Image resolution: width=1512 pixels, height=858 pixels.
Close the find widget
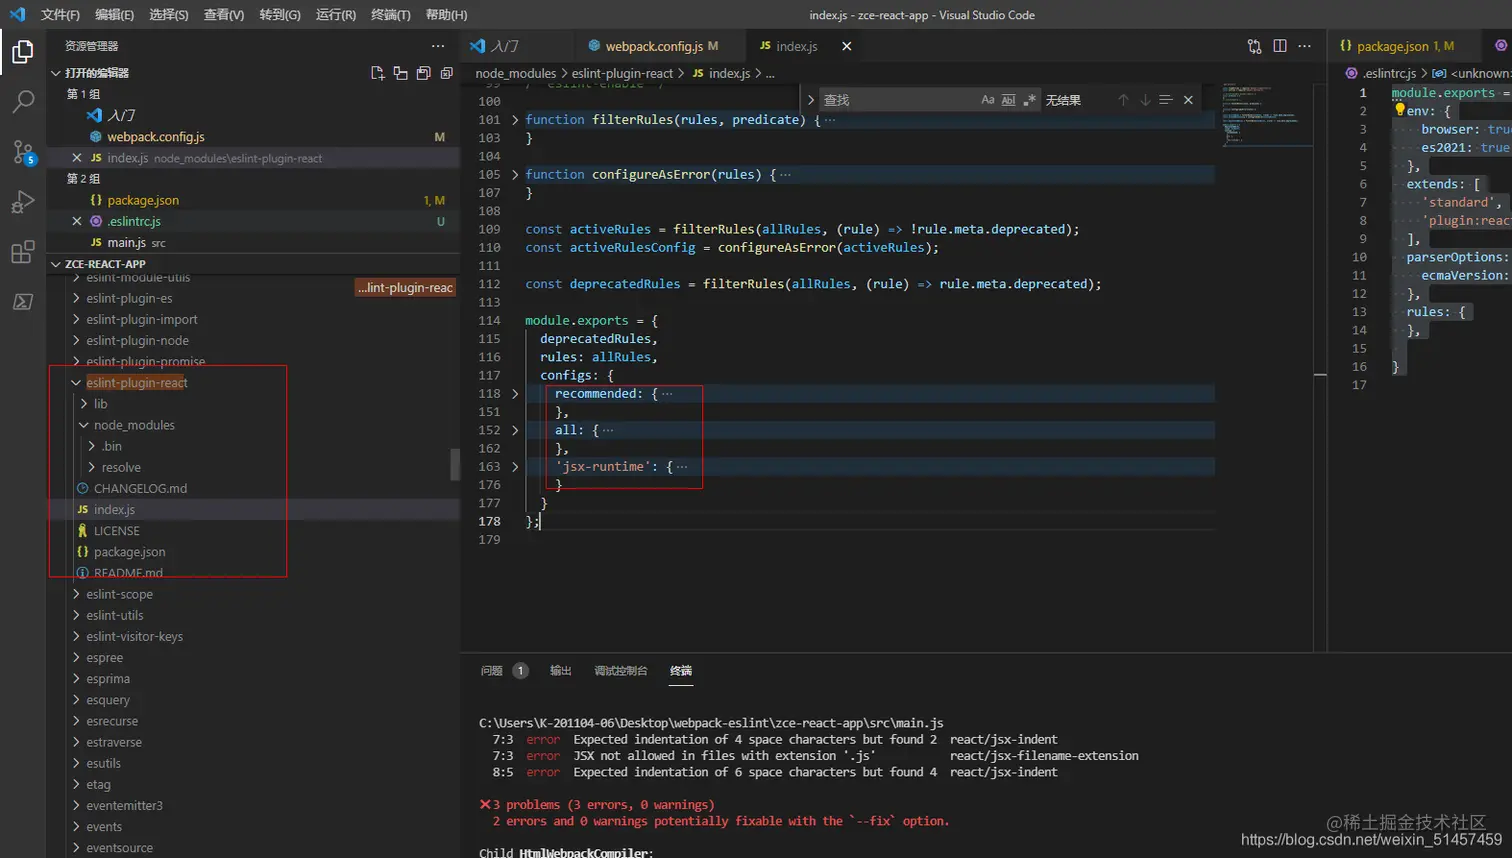[1188, 100]
